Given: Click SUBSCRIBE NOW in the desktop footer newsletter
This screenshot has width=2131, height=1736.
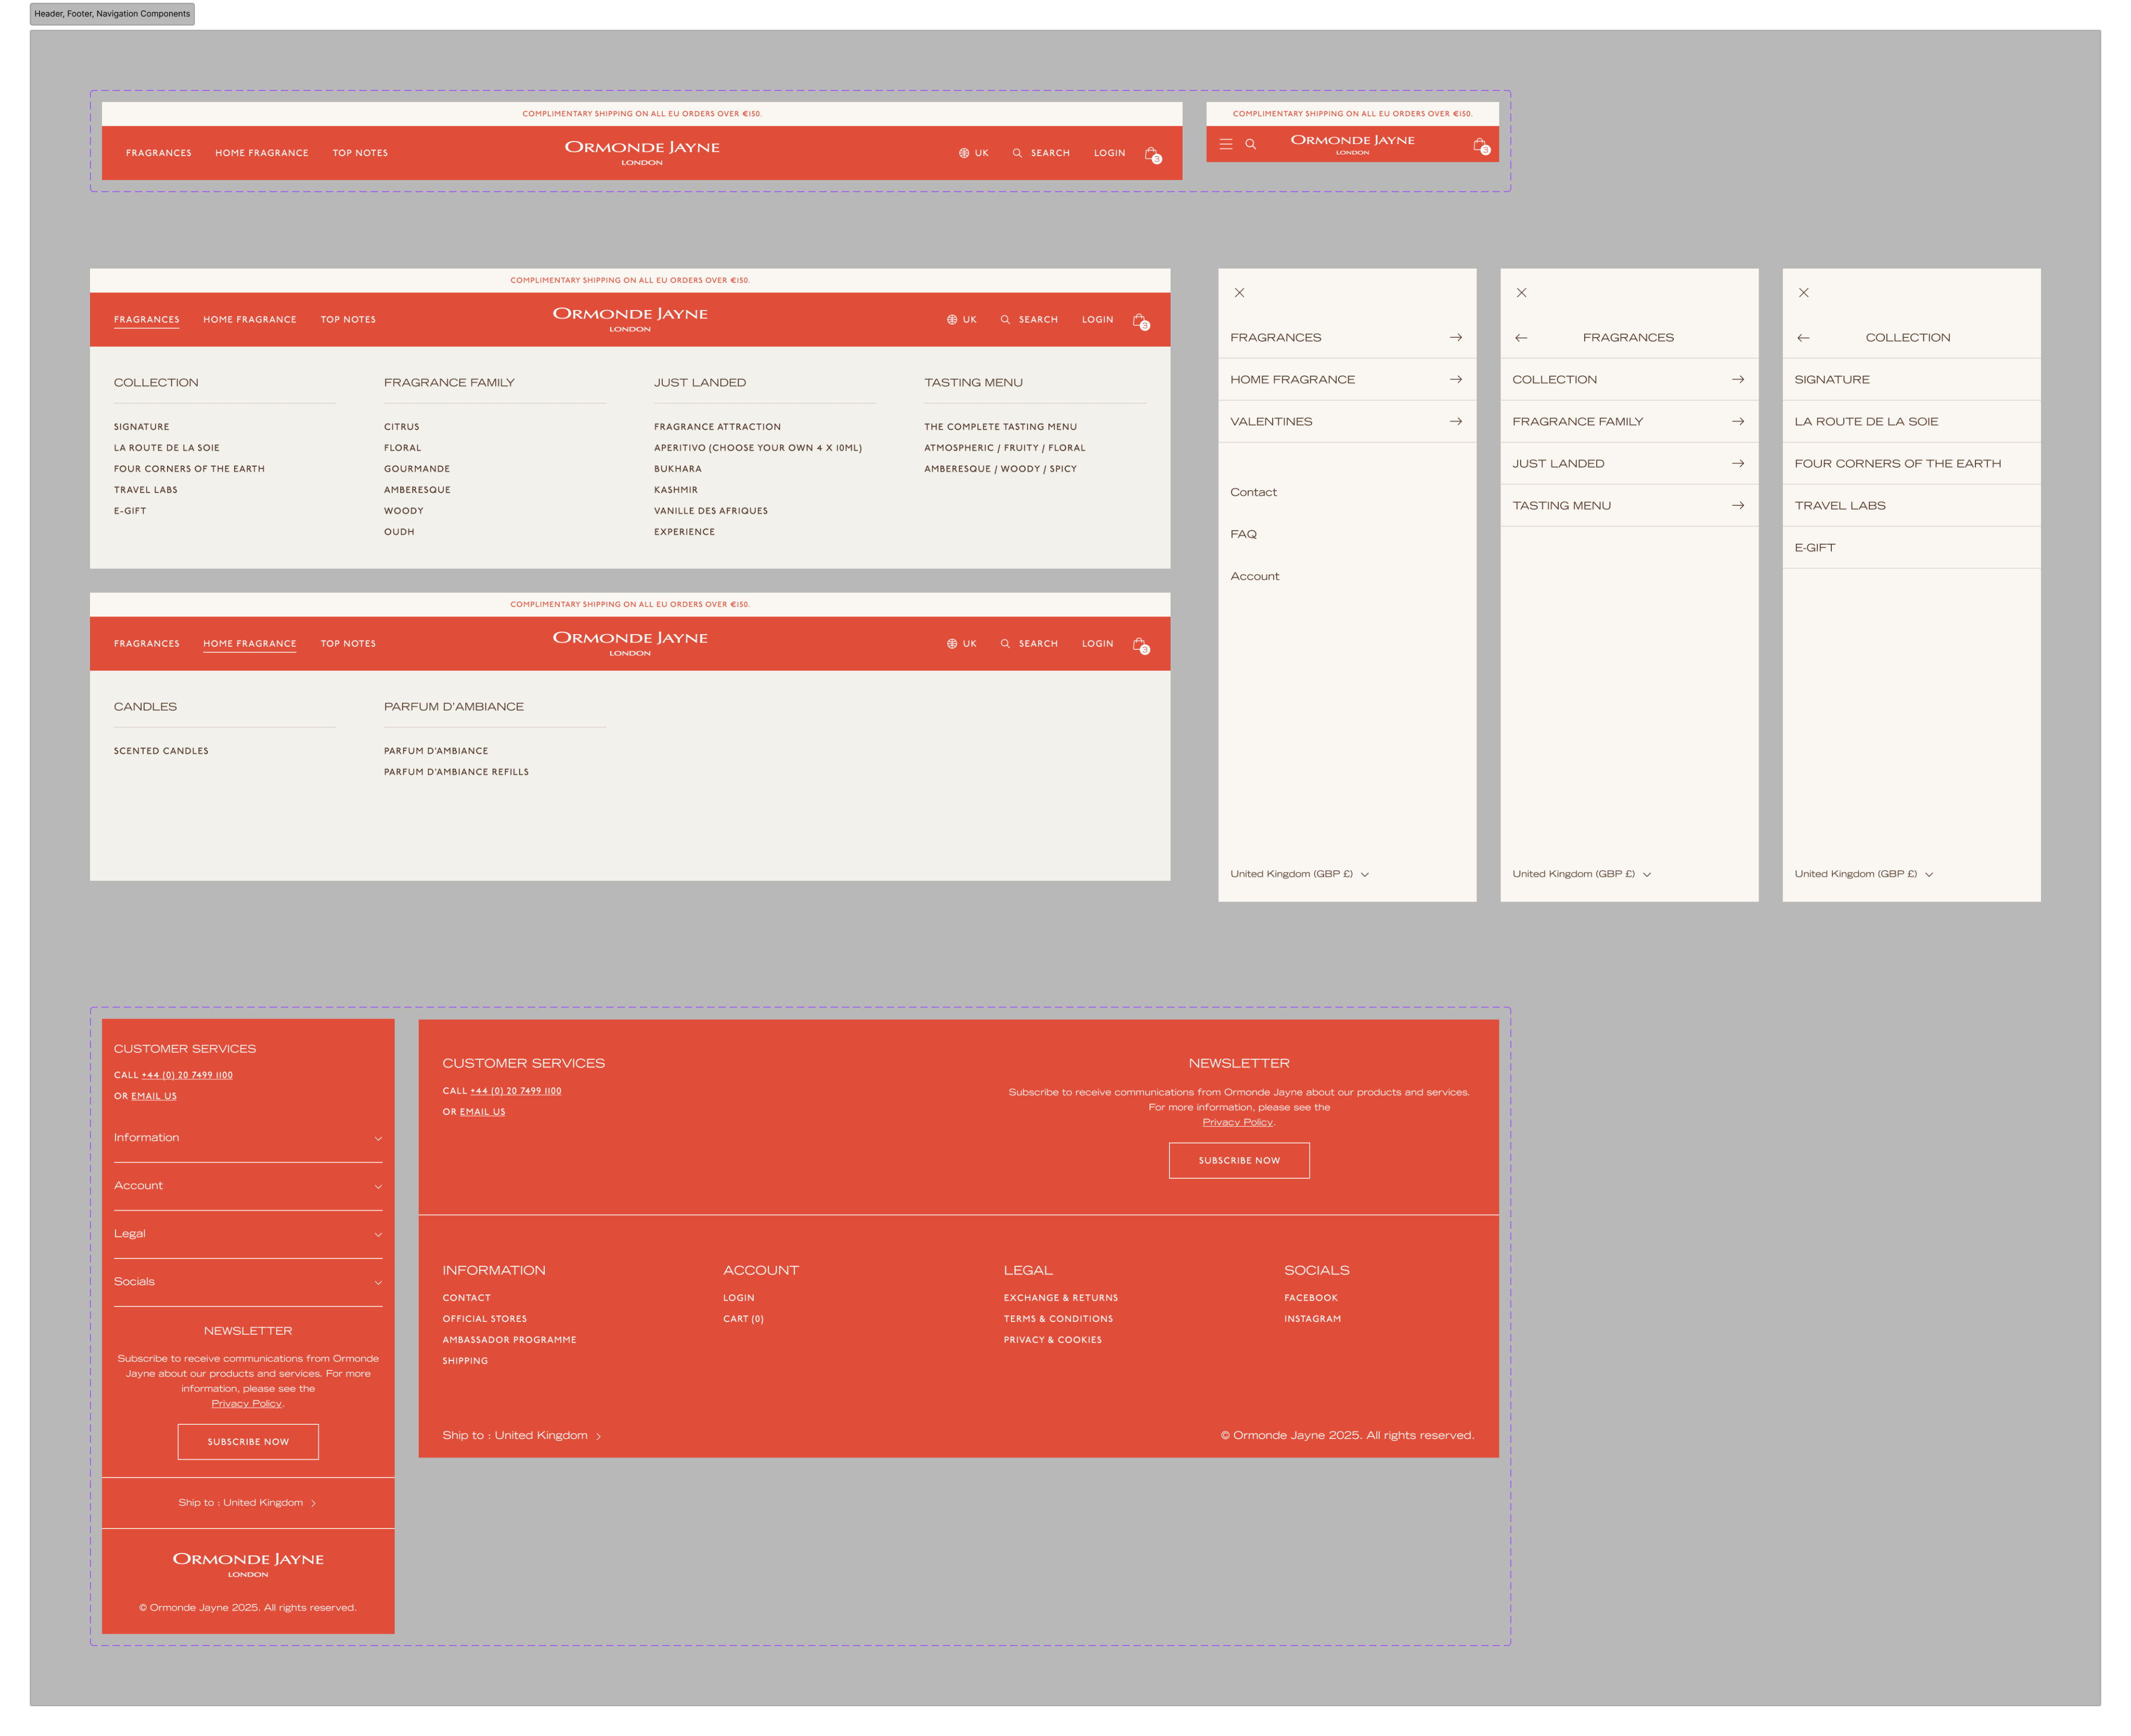Looking at the screenshot, I should pos(1239,1161).
